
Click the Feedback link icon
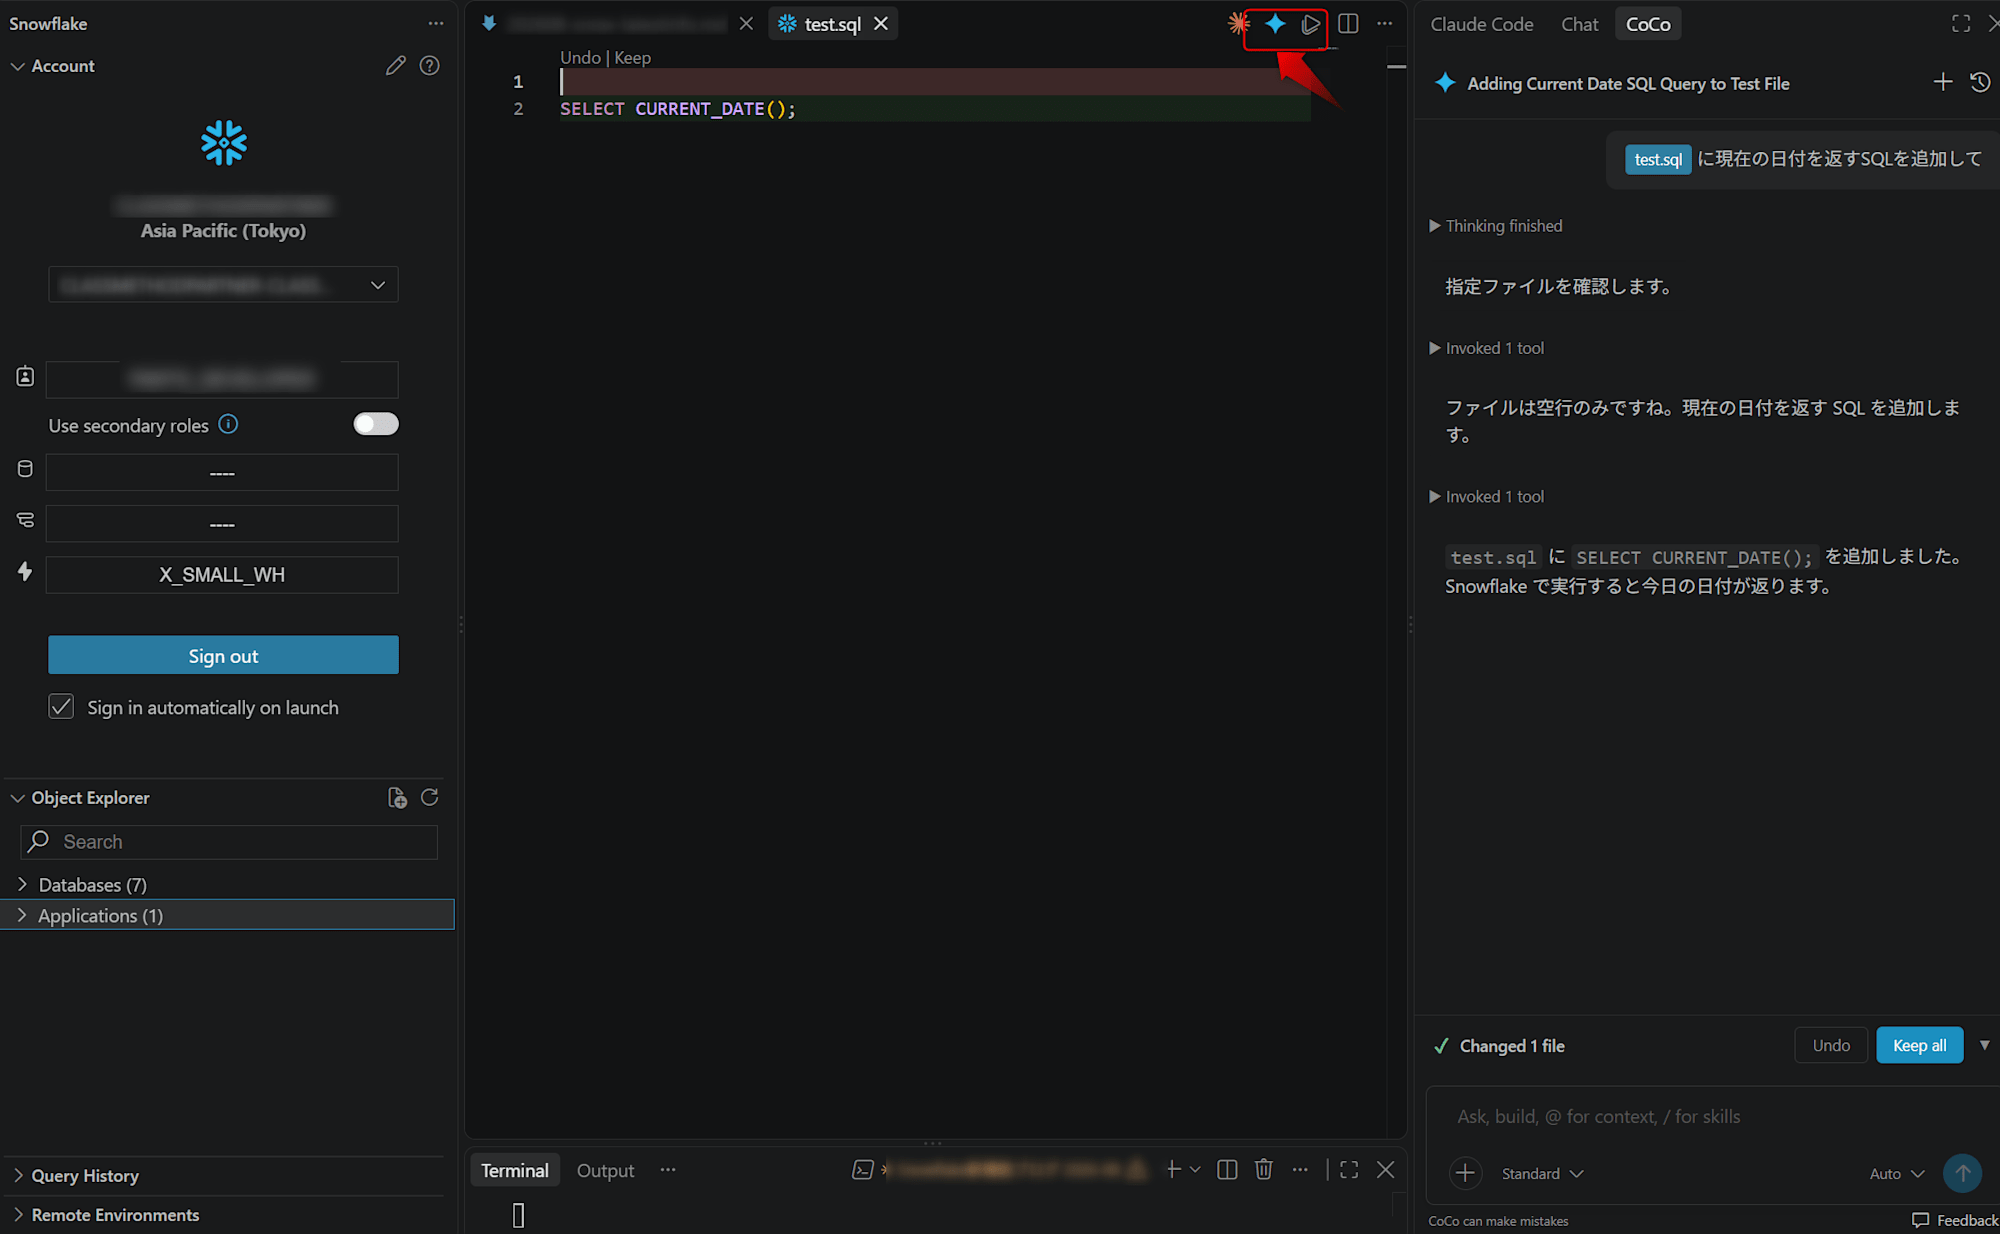[1920, 1220]
